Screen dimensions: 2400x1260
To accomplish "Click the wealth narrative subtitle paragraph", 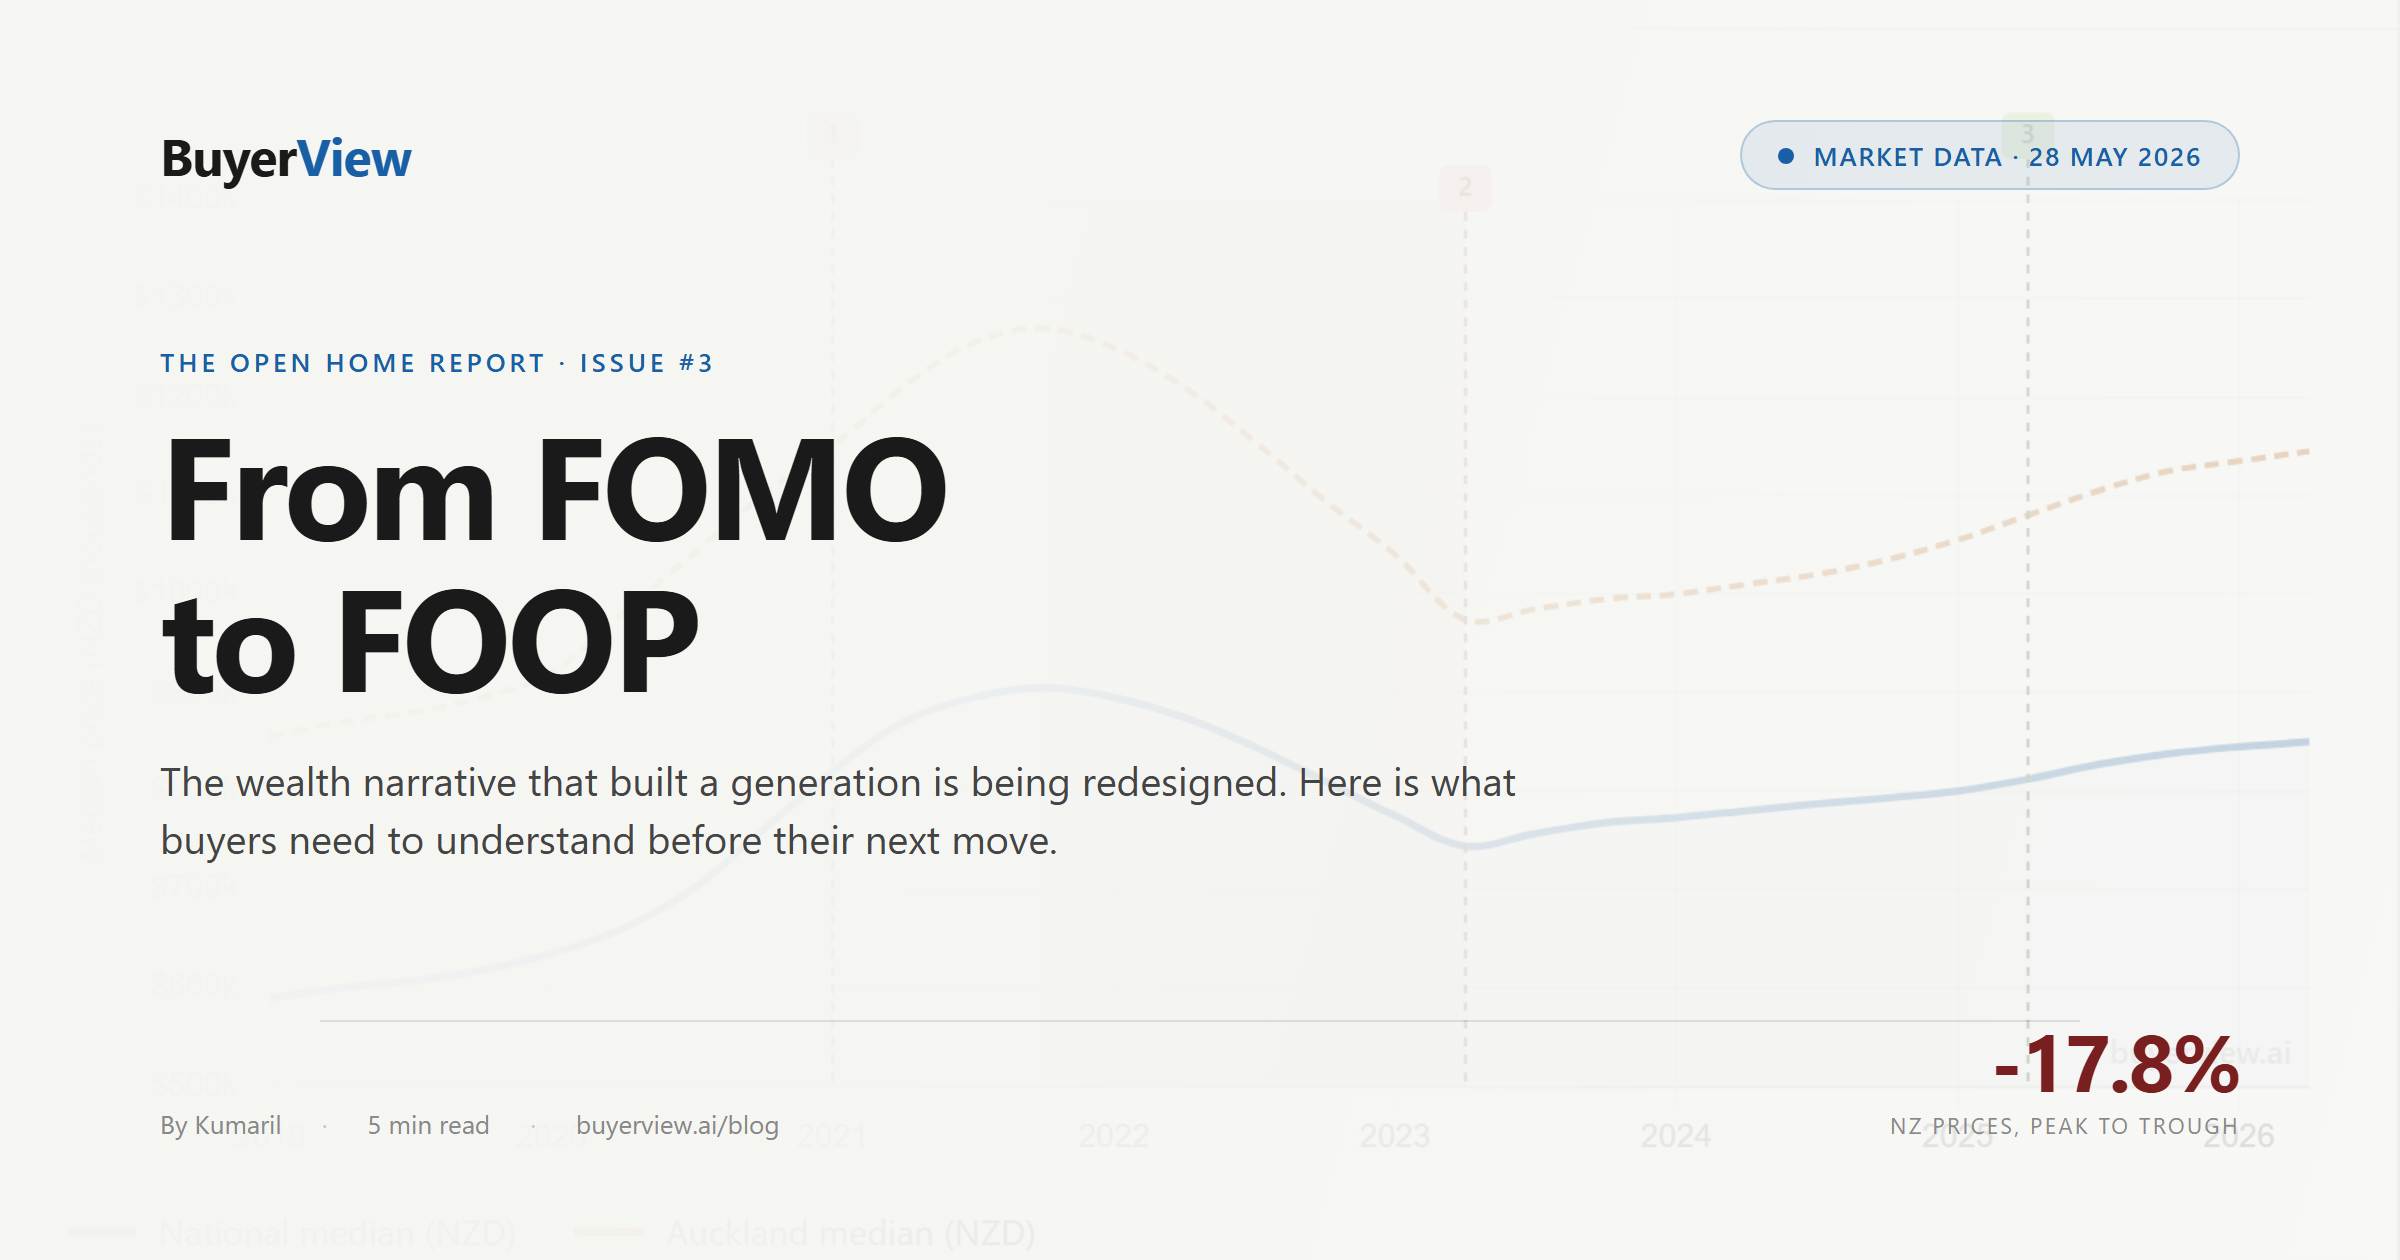I will pos(838,811).
